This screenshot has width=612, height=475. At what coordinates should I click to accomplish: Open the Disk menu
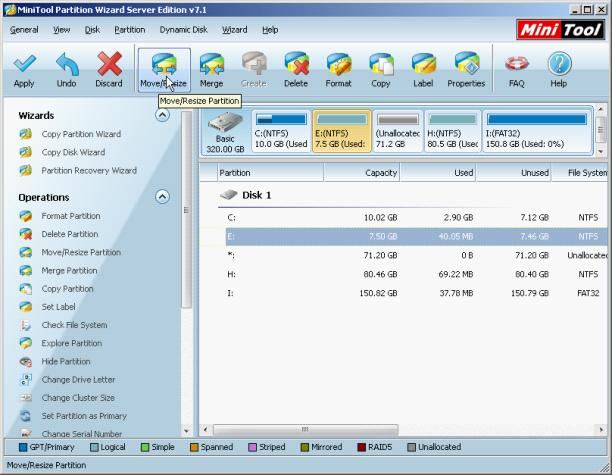click(x=92, y=30)
